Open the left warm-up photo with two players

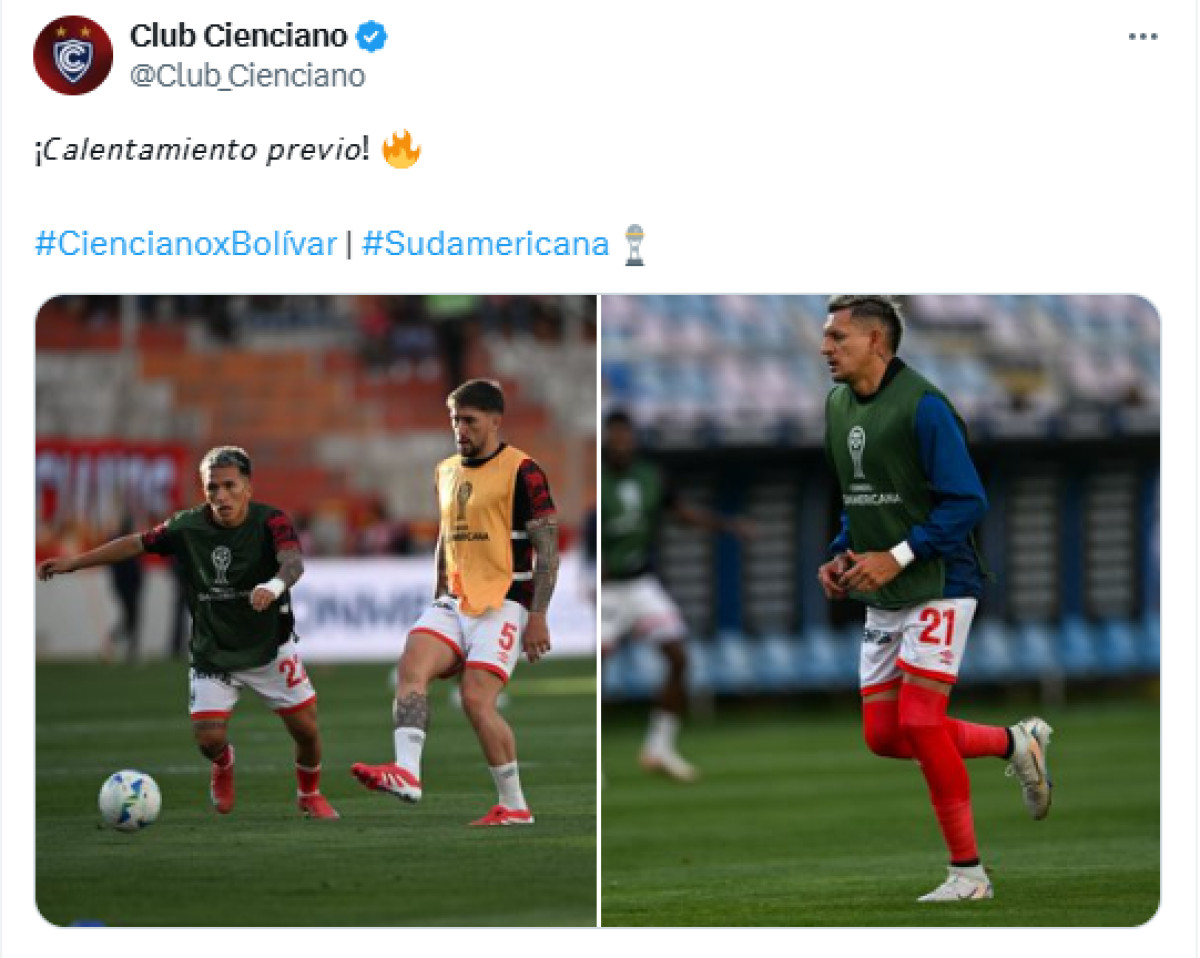[x=316, y=611]
